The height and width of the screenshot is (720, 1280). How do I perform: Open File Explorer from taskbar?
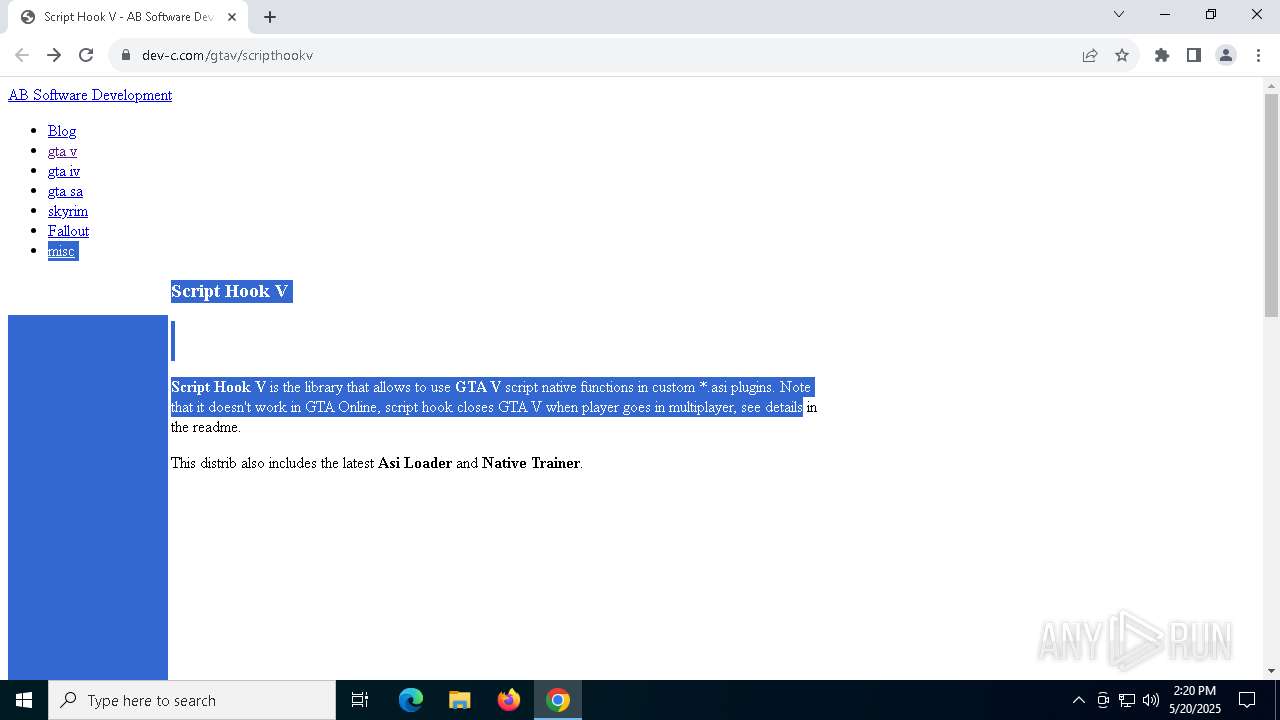tap(460, 700)
